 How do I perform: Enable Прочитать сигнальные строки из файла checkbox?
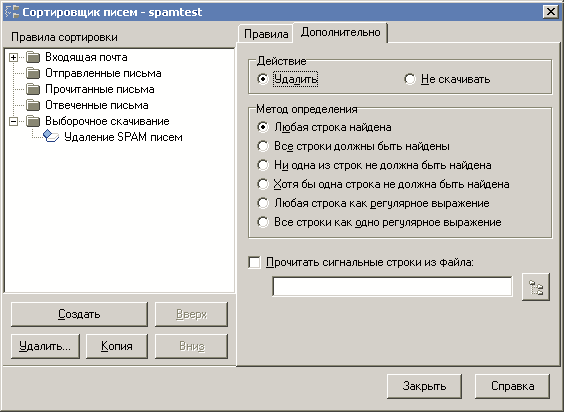(x=254, y=262)
